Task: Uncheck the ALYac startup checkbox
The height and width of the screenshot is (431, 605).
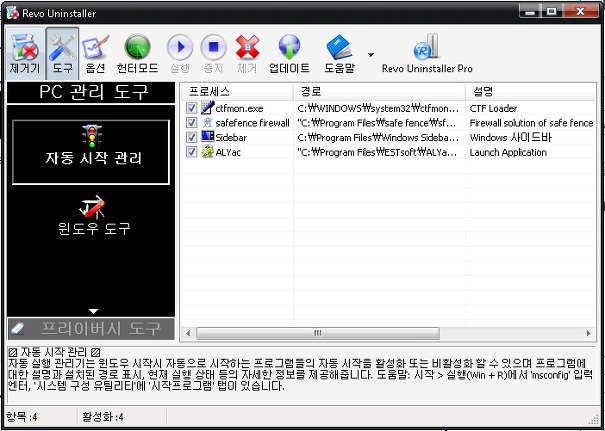Action: click(191, 152)
